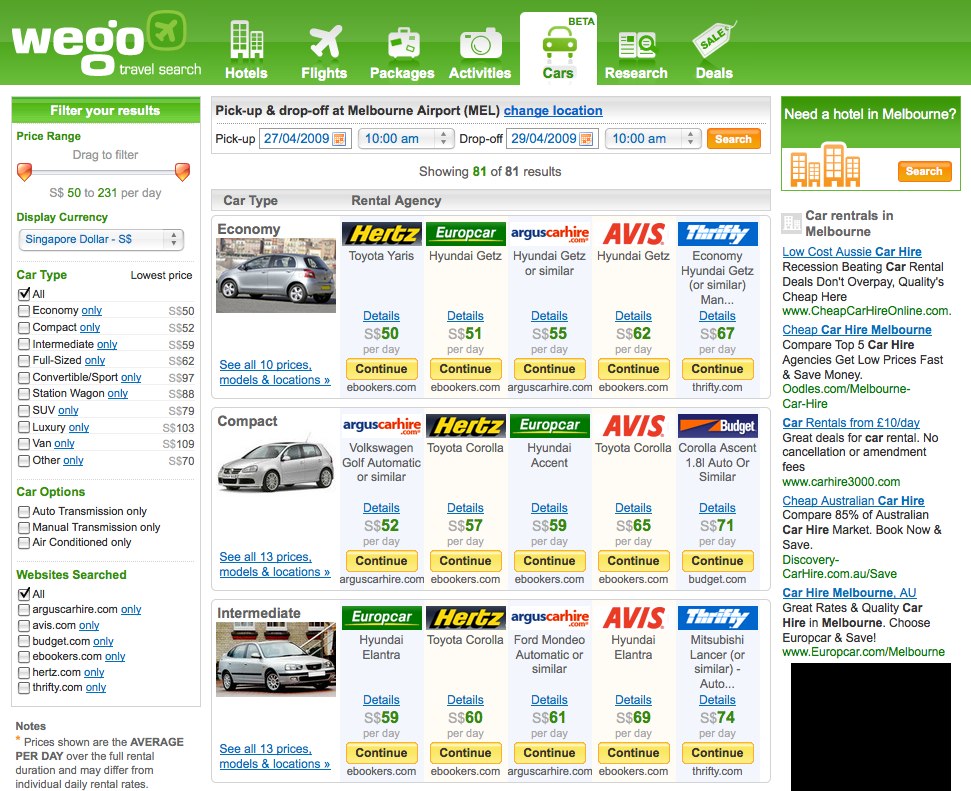Image resolution: width=971 pixels, height=791 pixels.
Task: Click the right price range slider handle
Action: click(x=182, y=172)
